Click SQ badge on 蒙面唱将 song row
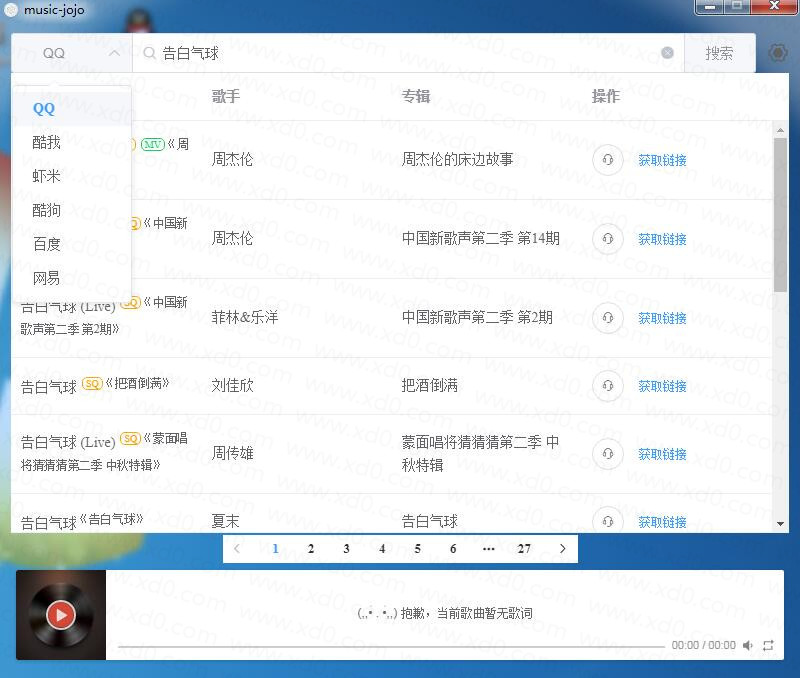The height and width of the screenshot is (678, 800). [x=130, y=438]
